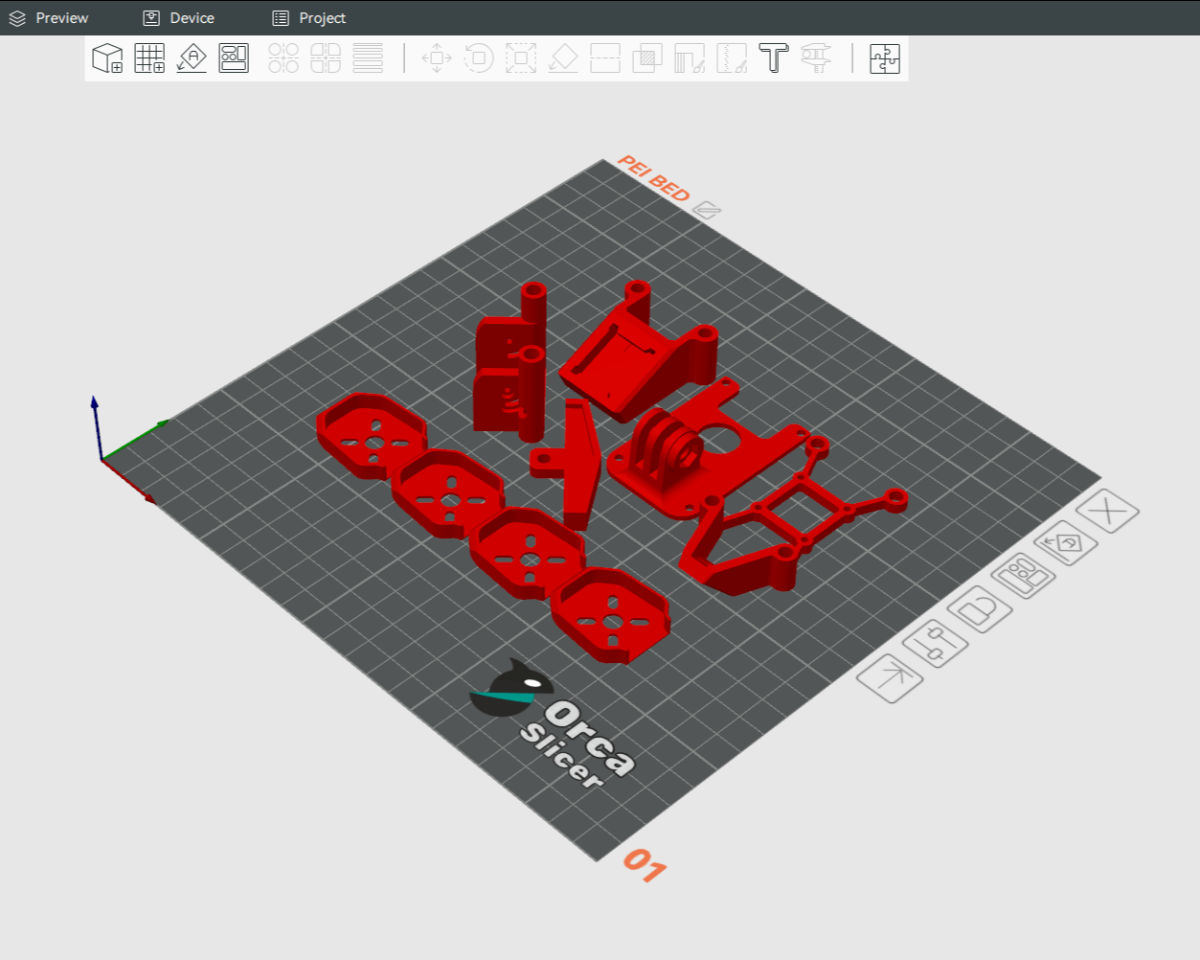Select the Support painting tool
The height and width of the screenshot is (960, 1200).
690,58
